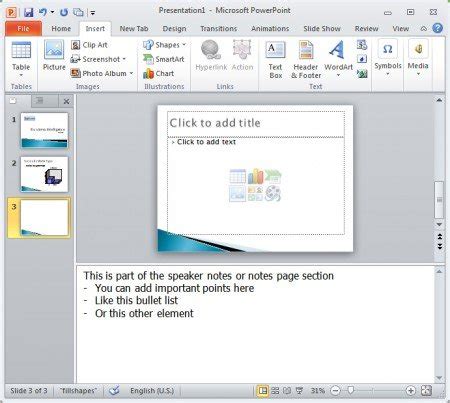The height and width of the screenshot is (403, 450).
Task: Close the slides thumbnail pane
Action: click(x=66, y=101)
